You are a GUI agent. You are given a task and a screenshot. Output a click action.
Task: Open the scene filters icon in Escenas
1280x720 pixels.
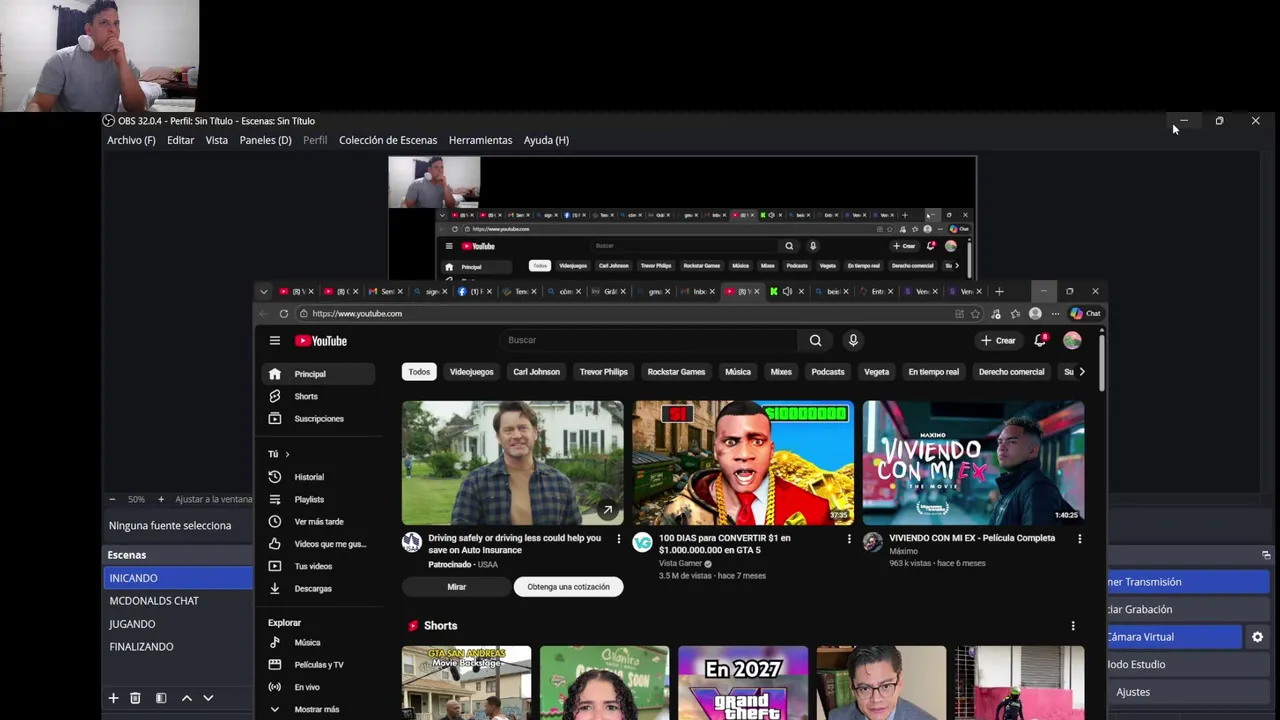160,698
